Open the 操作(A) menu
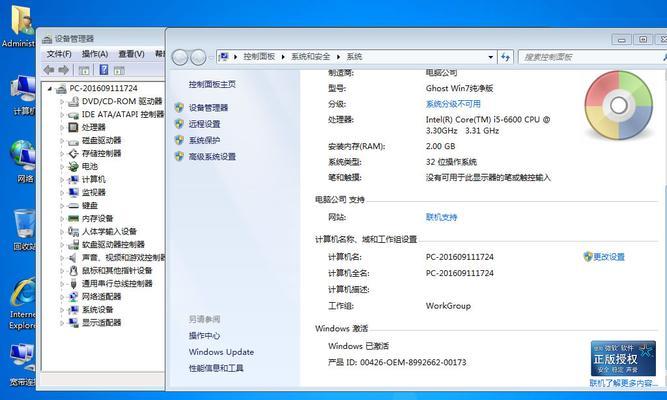This screenshot has height=400, width=667. 95,54
